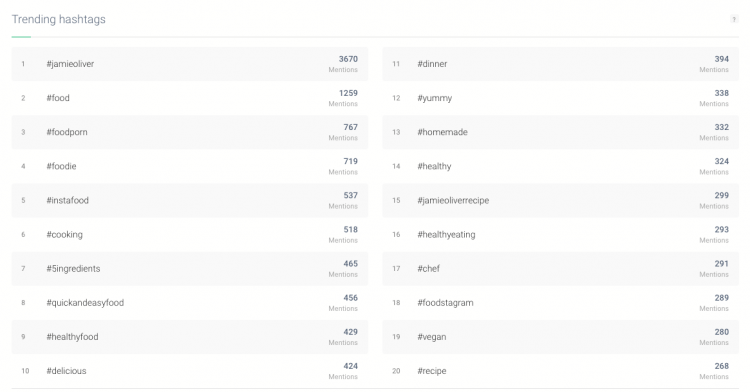Open the #jamieoliver hashtag
Image resolution: width=750 pixels, height=392 pixels.
tap(70, 64)
